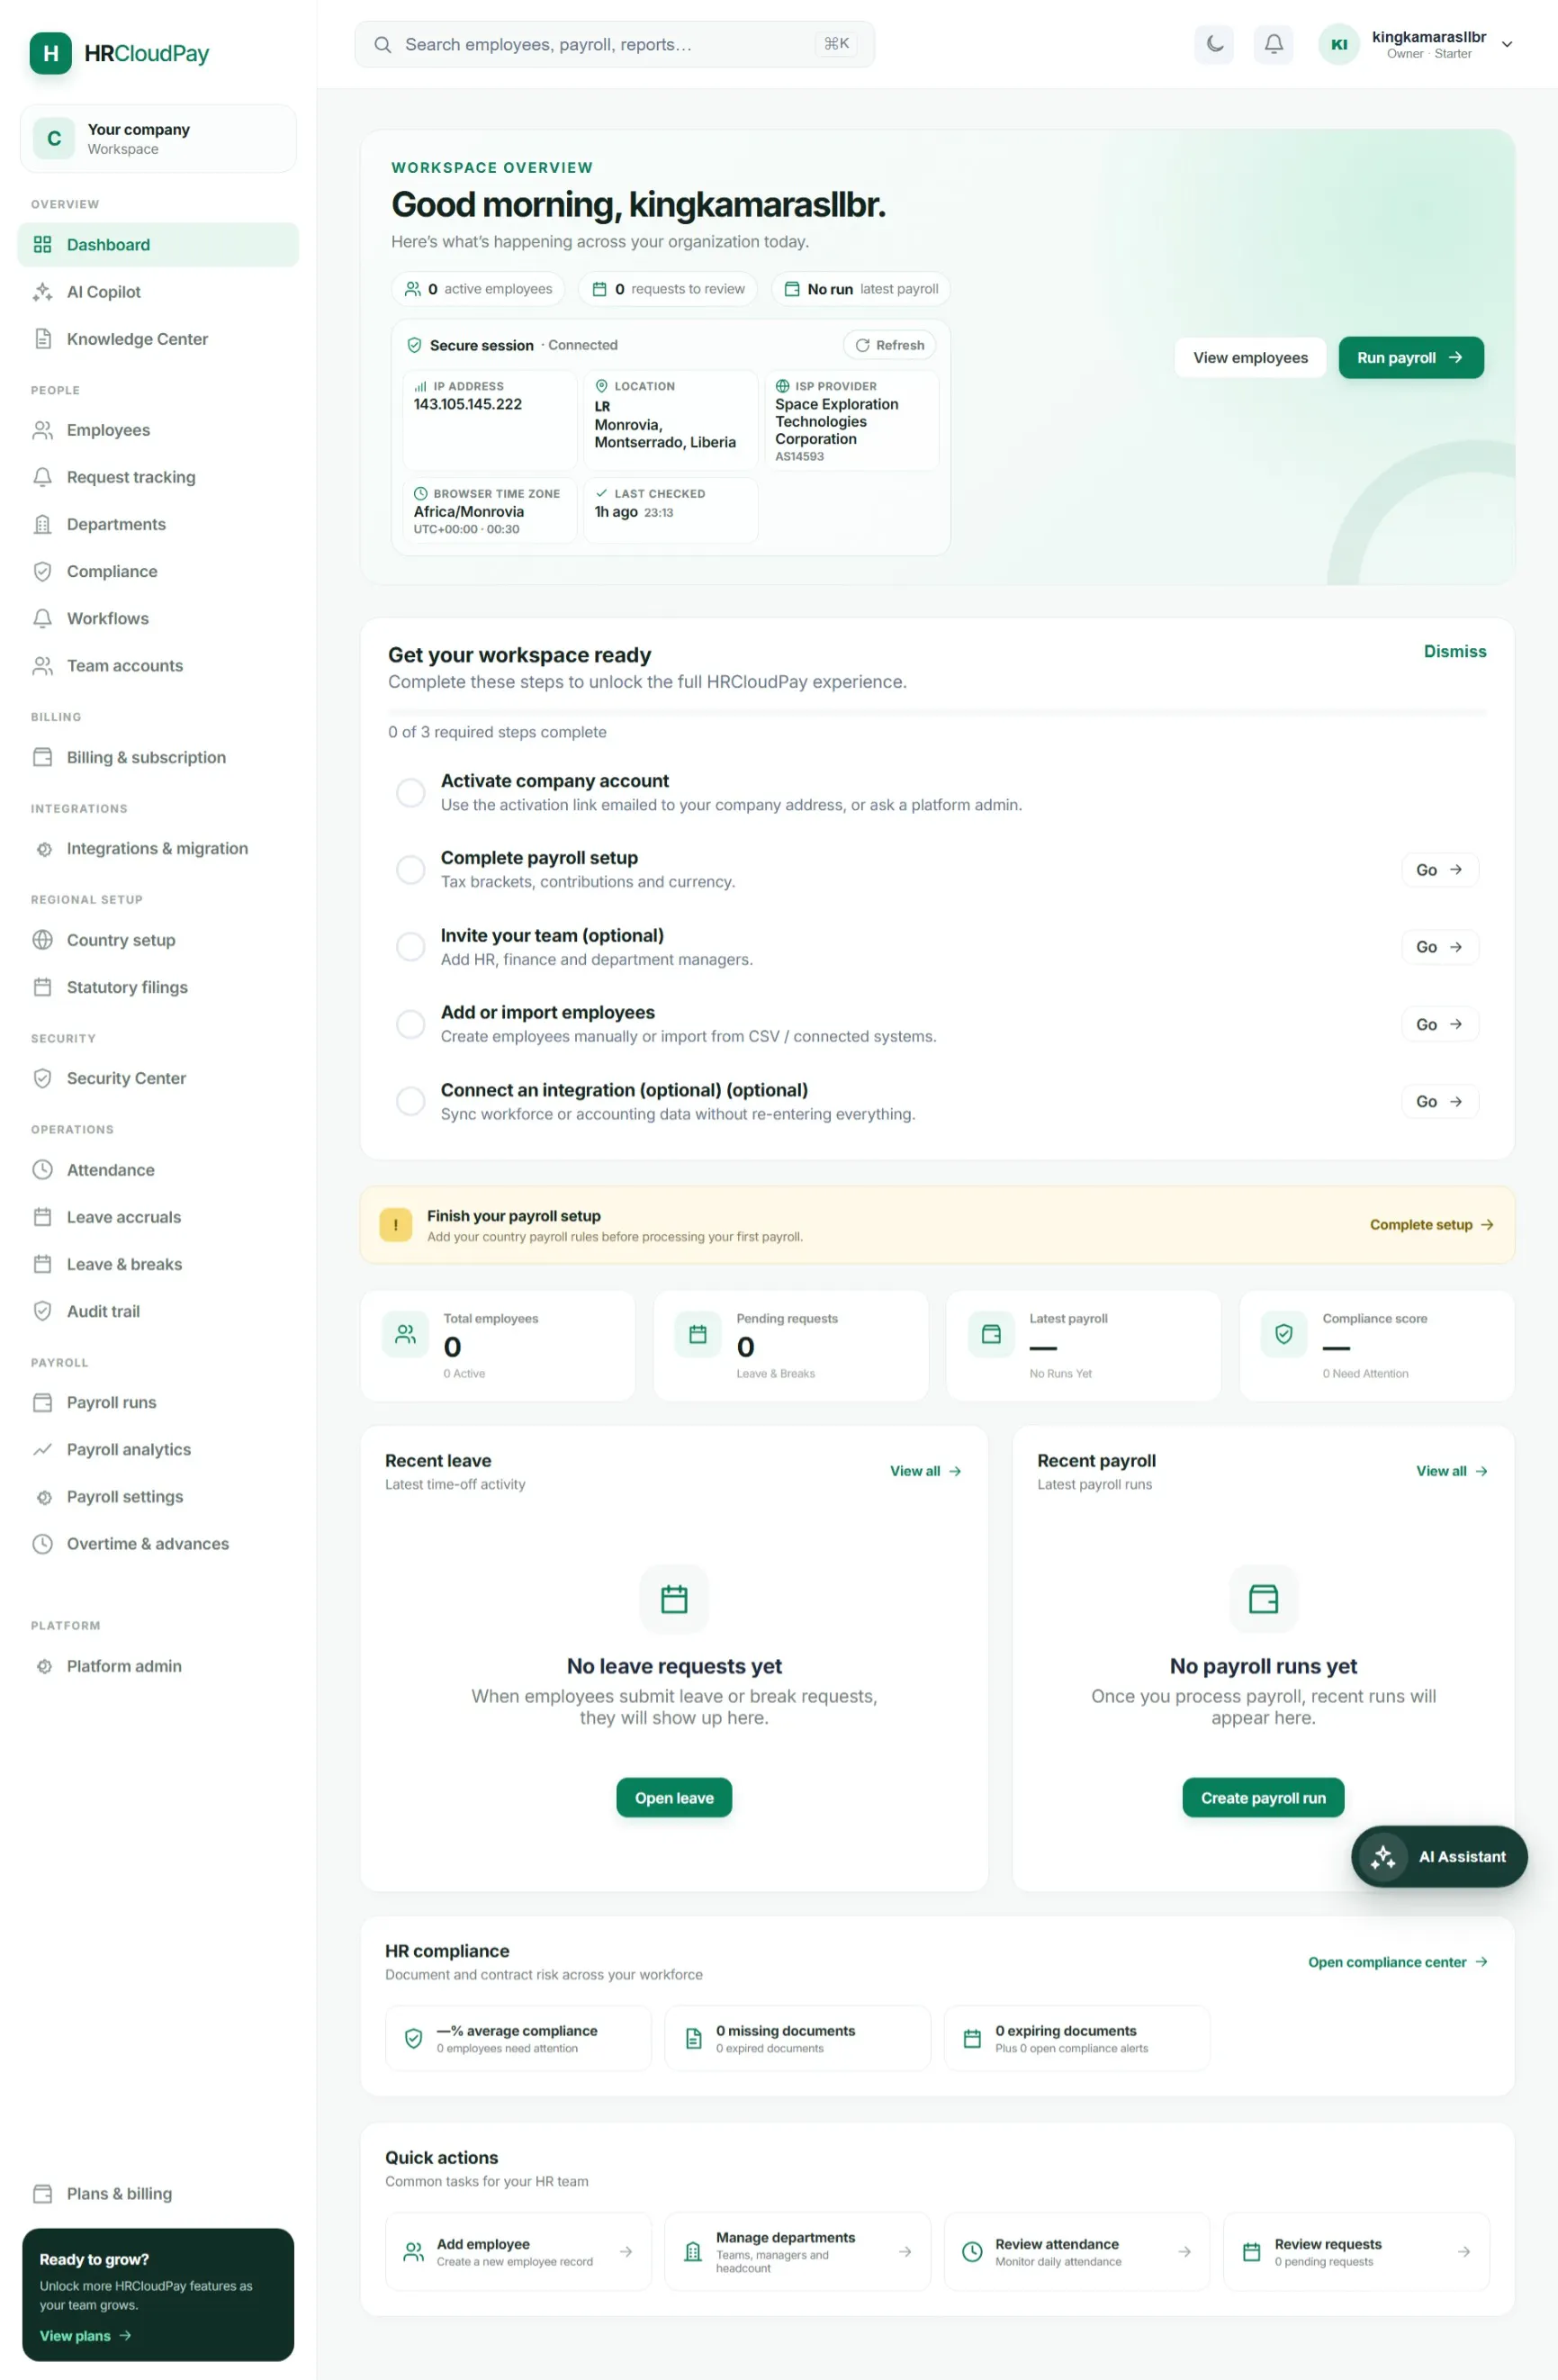The height and width of the screenshot is (2380, 1558).
Task: Open Dashboard in the sidebar
Action: pos(158,245)
